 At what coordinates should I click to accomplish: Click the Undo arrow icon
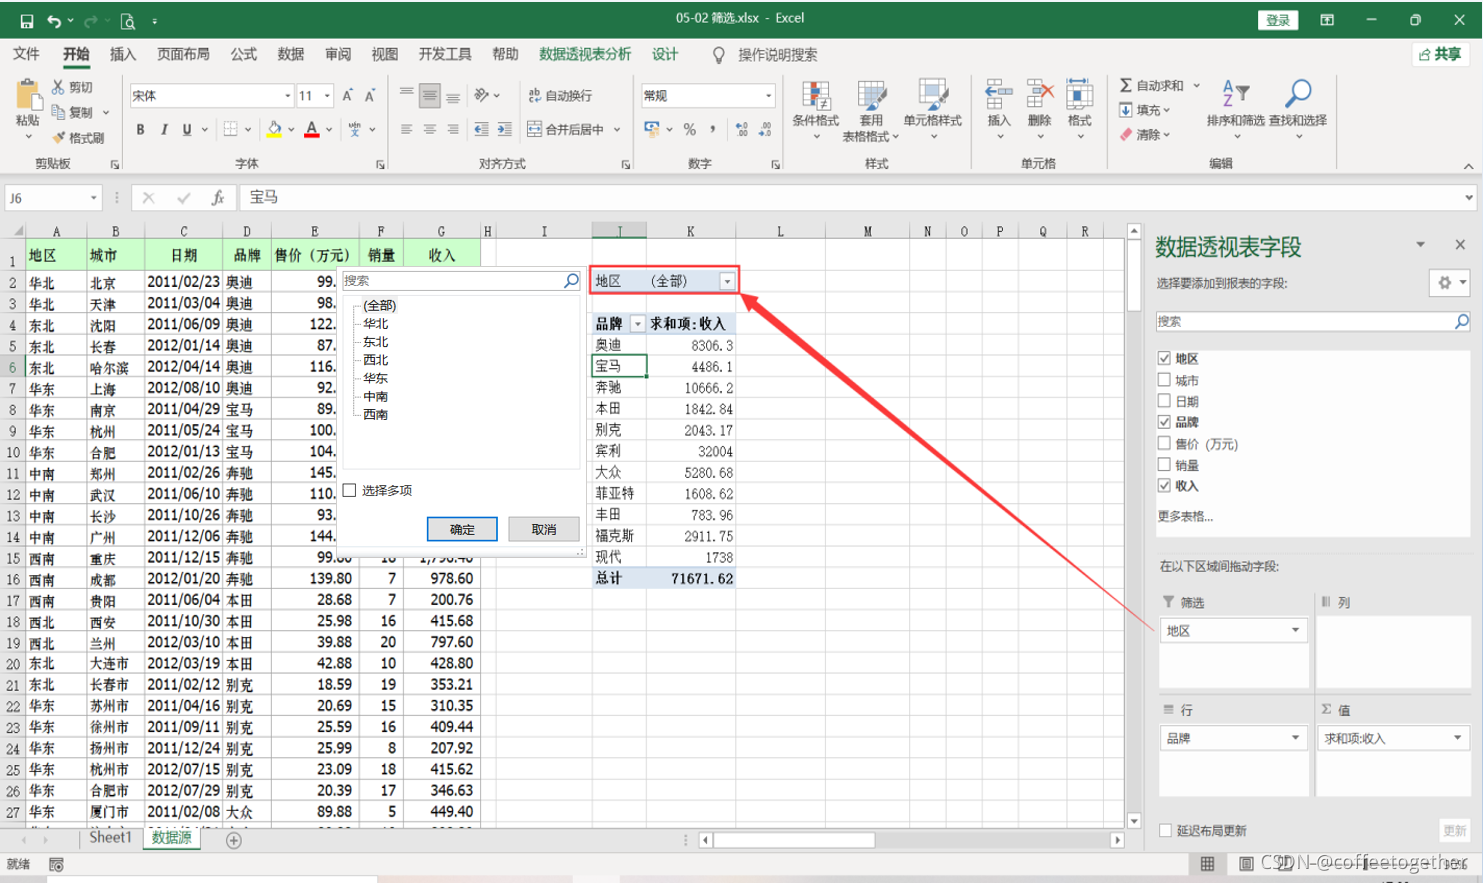click(54, 20)
